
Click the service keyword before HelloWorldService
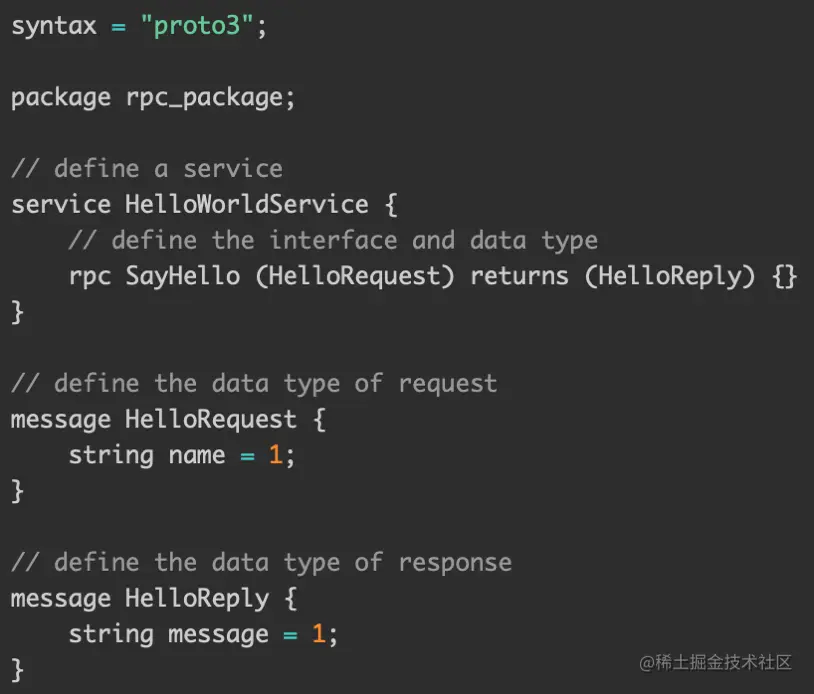61,205
